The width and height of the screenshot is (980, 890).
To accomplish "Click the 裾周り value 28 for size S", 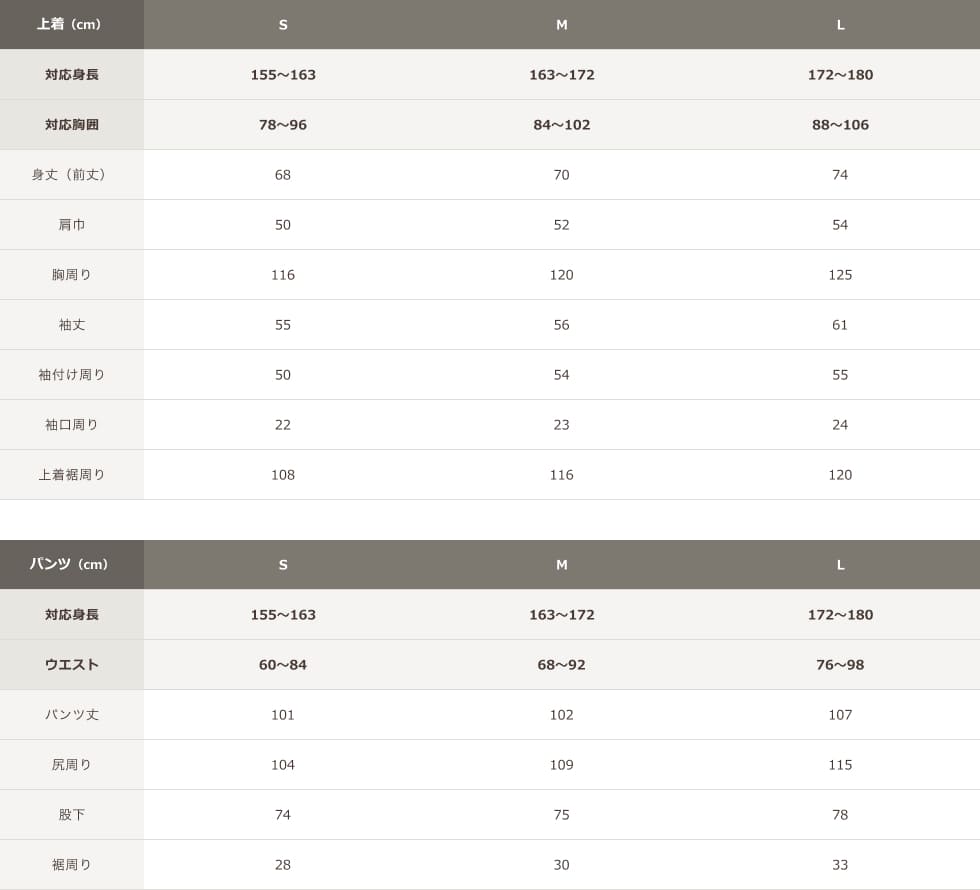I will (283, 865).
